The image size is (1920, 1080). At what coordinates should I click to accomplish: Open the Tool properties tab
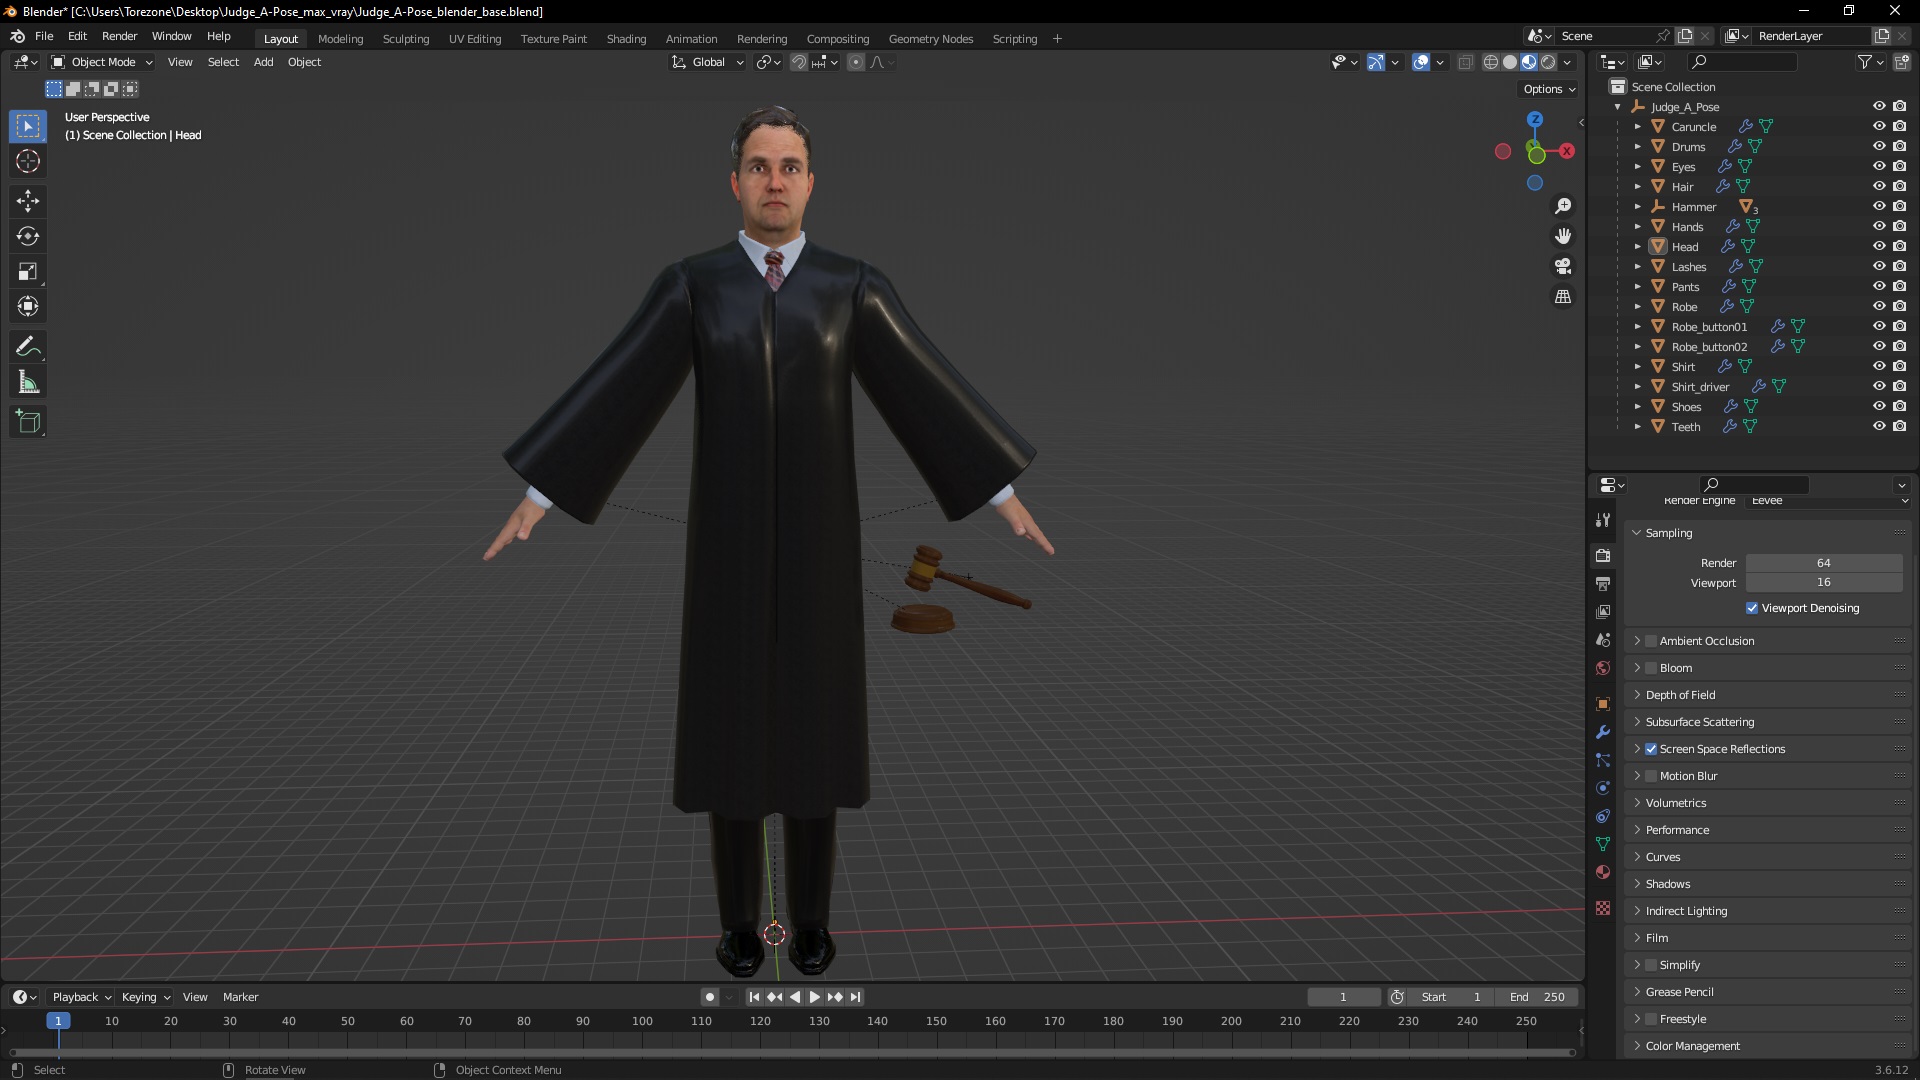(1603, 520)
